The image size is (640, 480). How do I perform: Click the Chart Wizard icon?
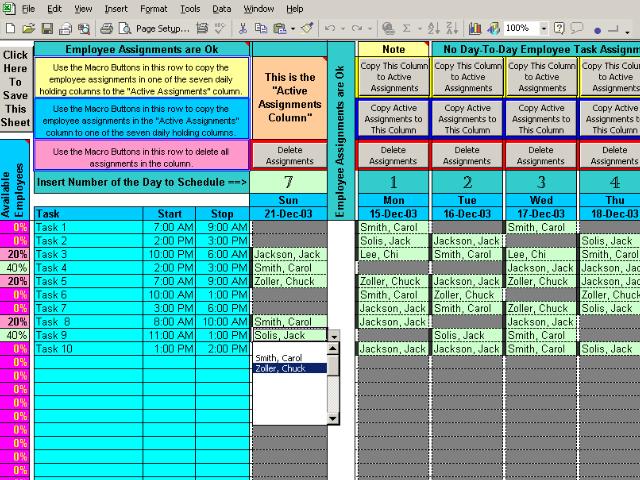(475, 28)
